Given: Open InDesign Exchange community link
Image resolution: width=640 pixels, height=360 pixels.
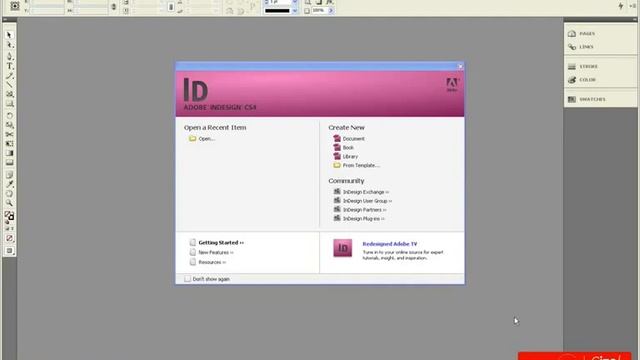Looking at the screenshot, I should tap(361, 192).
